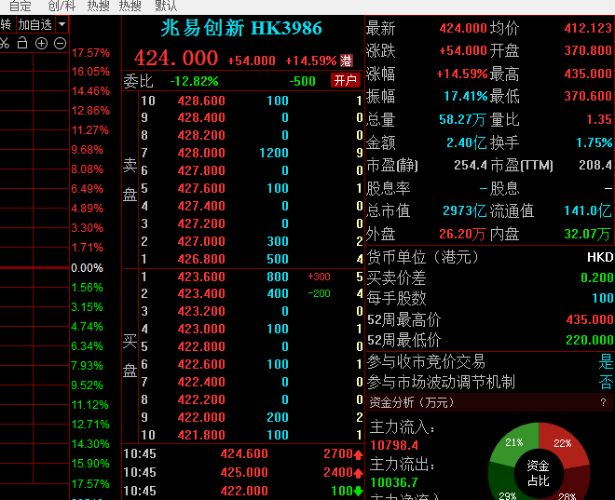This screenshot has height=500, width=615.
Task: Click the 外盘 value 26.20万
Action: [x=462, y=234]
